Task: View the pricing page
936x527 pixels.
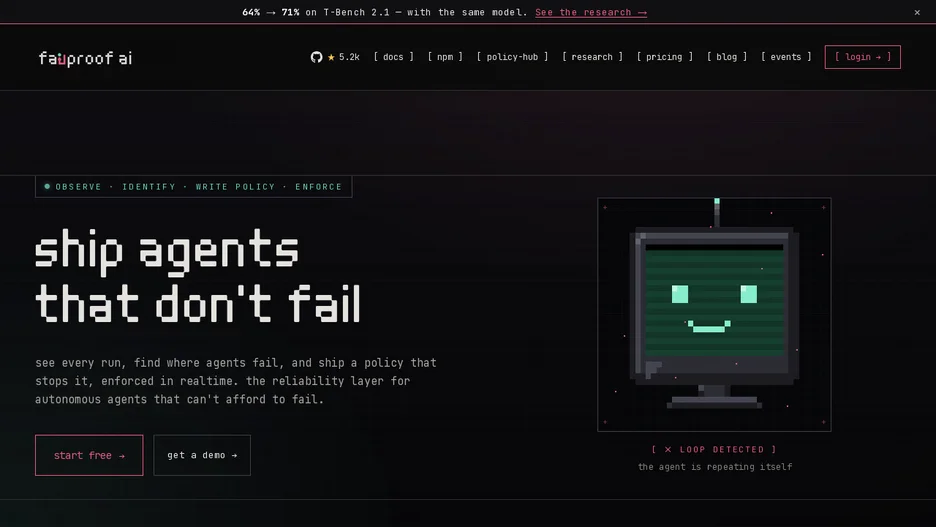Action: click(664, 57)
